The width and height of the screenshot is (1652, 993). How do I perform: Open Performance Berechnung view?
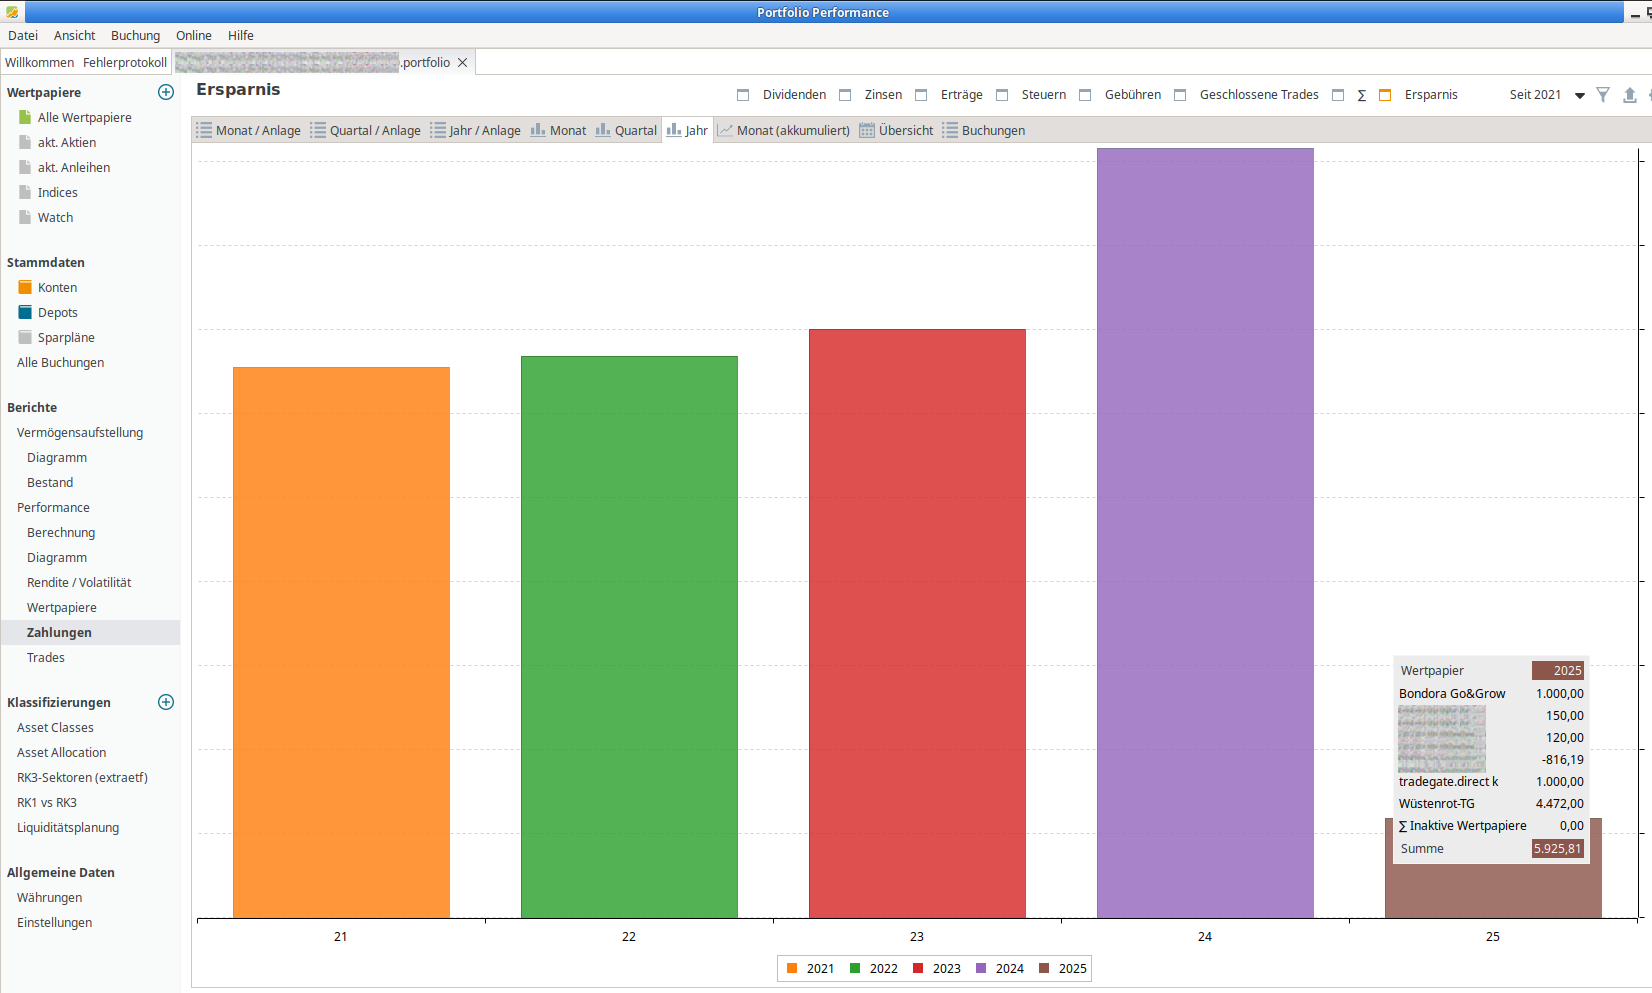click(61, 532)
